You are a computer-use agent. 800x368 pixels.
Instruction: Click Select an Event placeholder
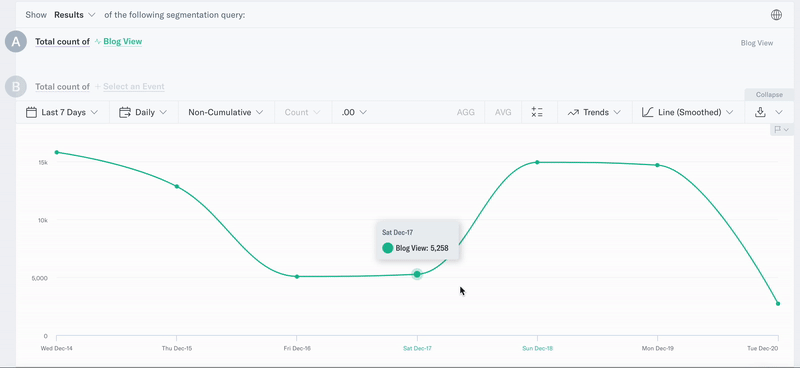pos(134,87)
